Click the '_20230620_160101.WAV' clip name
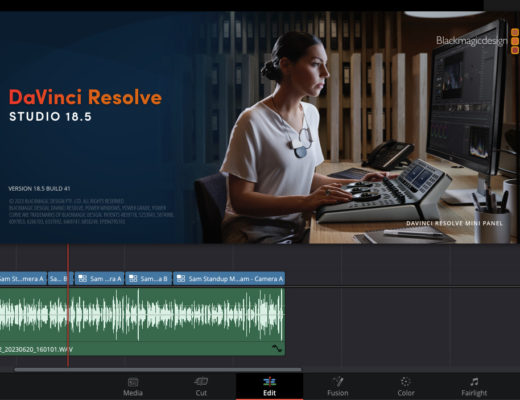The height and width of the screenshot is (400, 520). pyautogui.click(x=37, y=349)
